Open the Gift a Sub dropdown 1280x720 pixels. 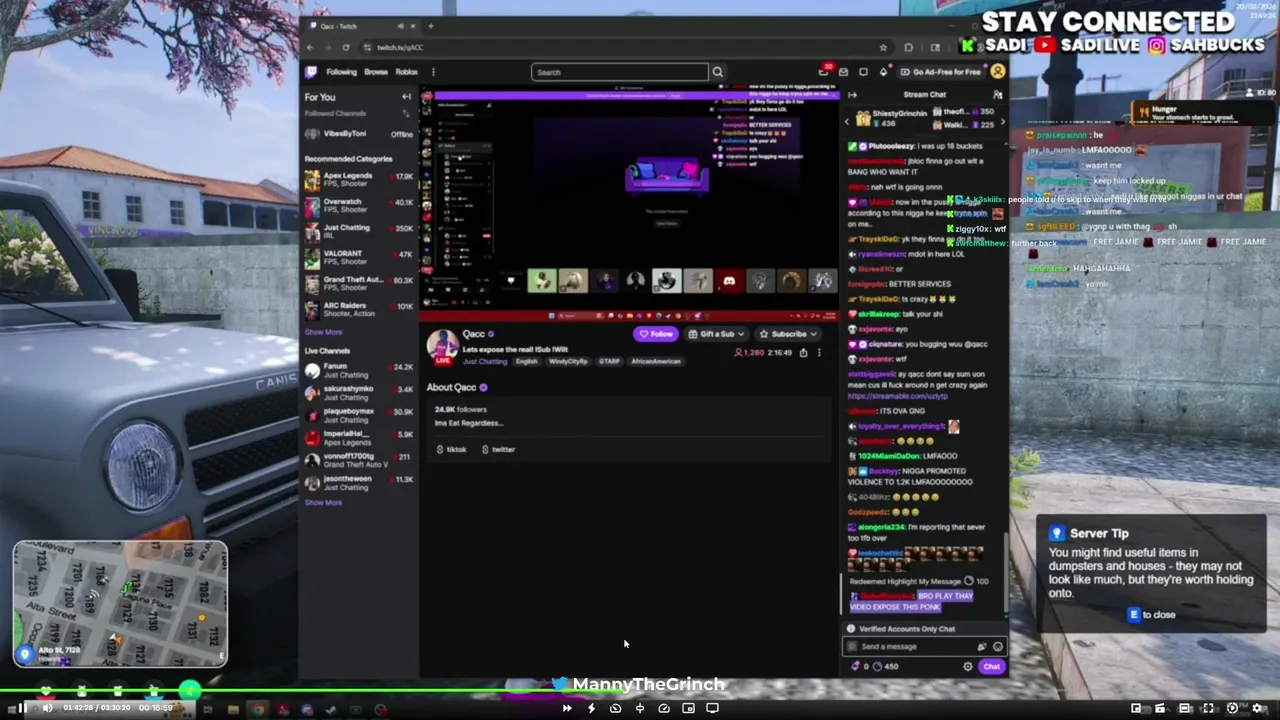(716, 334)
